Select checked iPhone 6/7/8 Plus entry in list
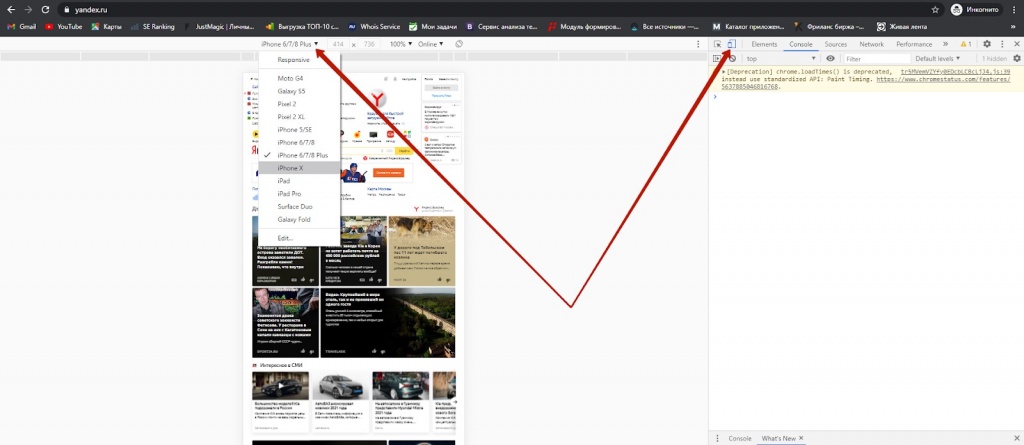 pyautogui.click(x=299, y=156)
